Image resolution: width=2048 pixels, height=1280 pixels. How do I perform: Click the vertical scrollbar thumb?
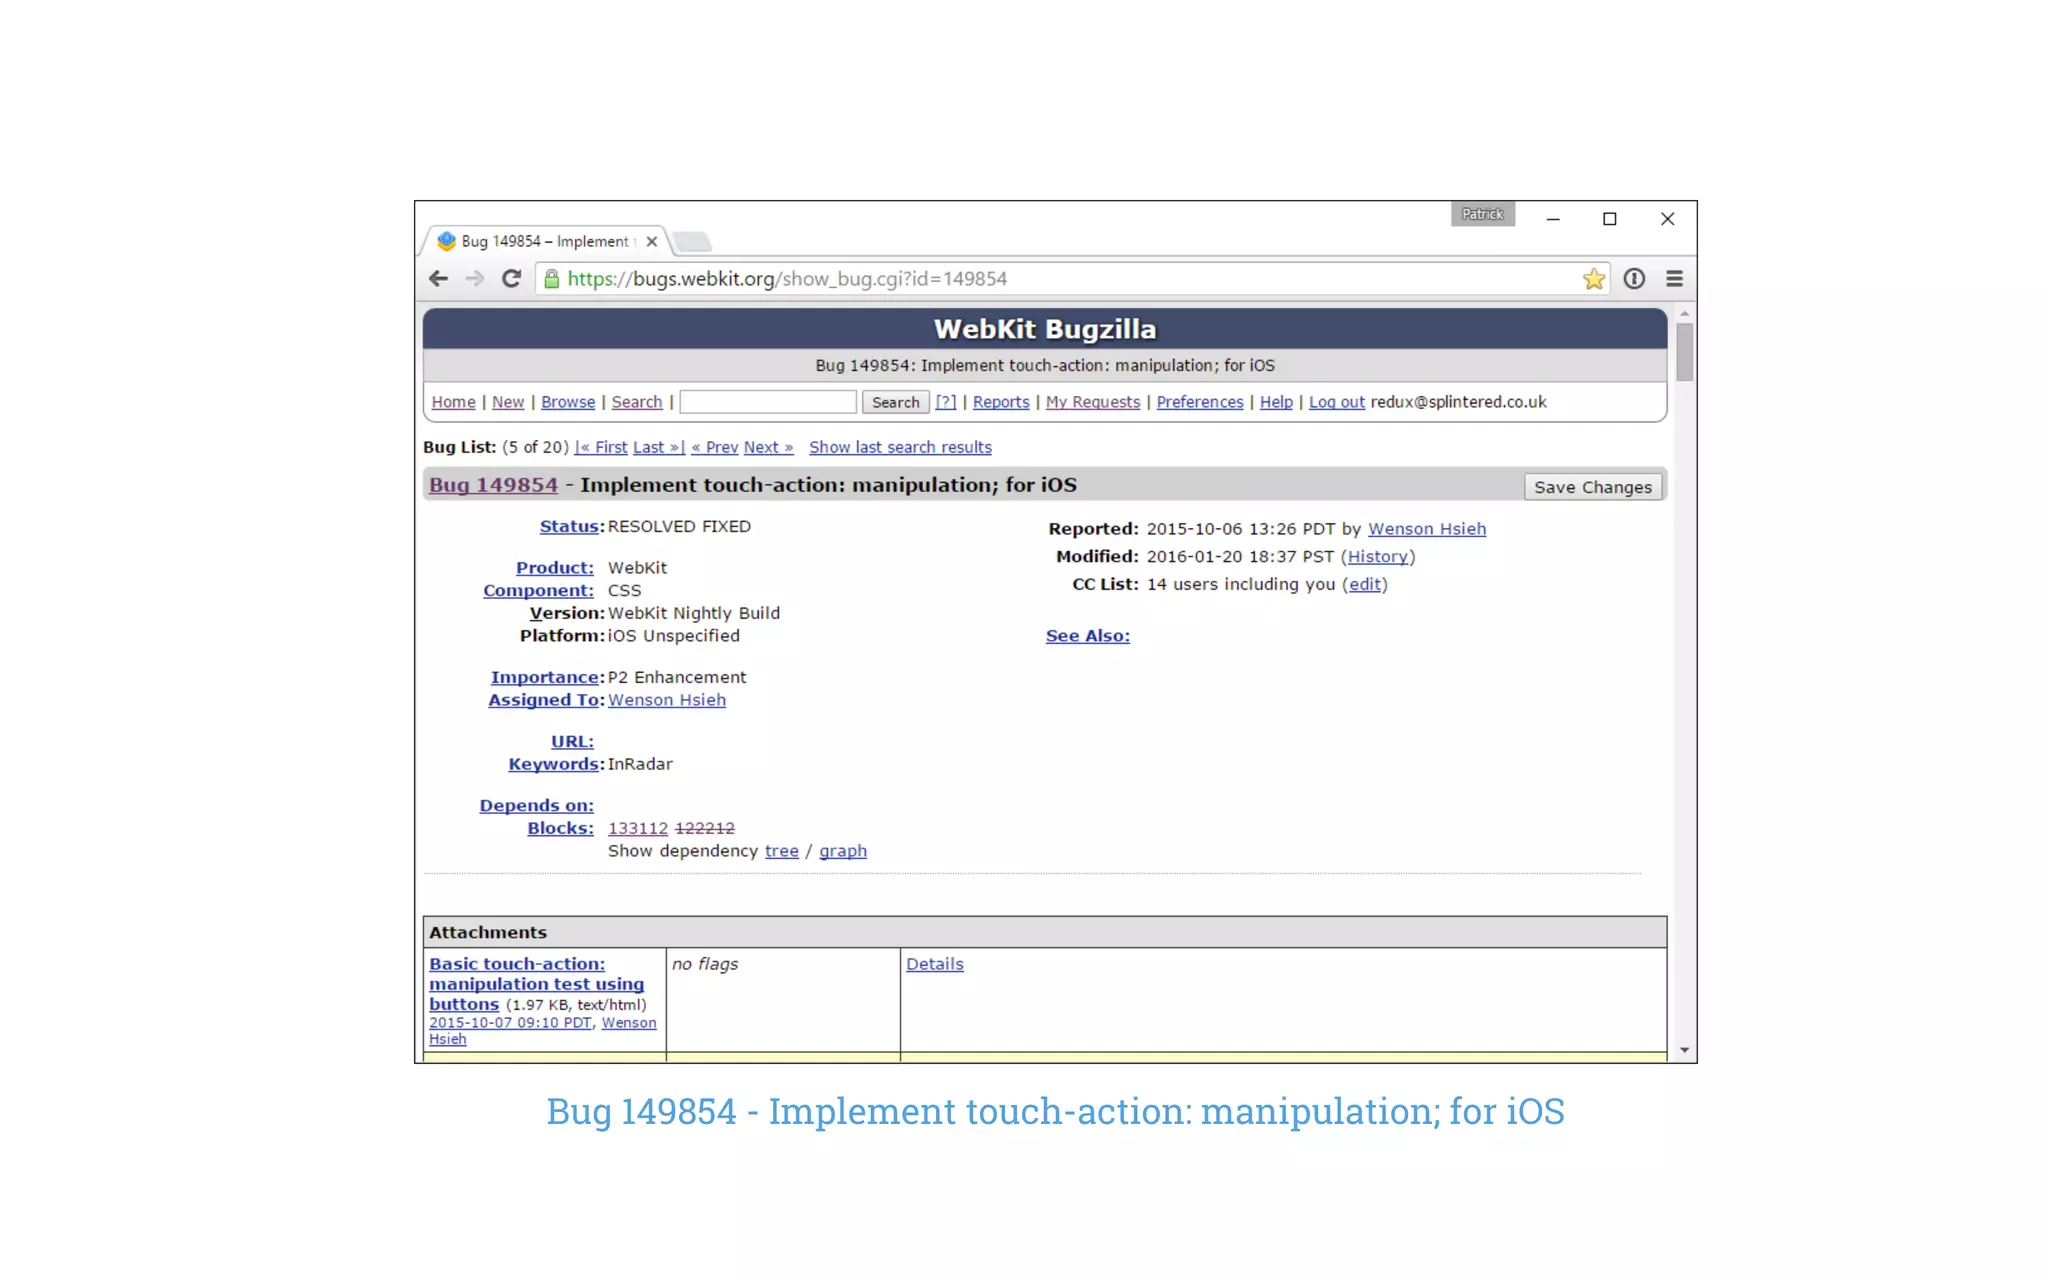[1685, 352]
